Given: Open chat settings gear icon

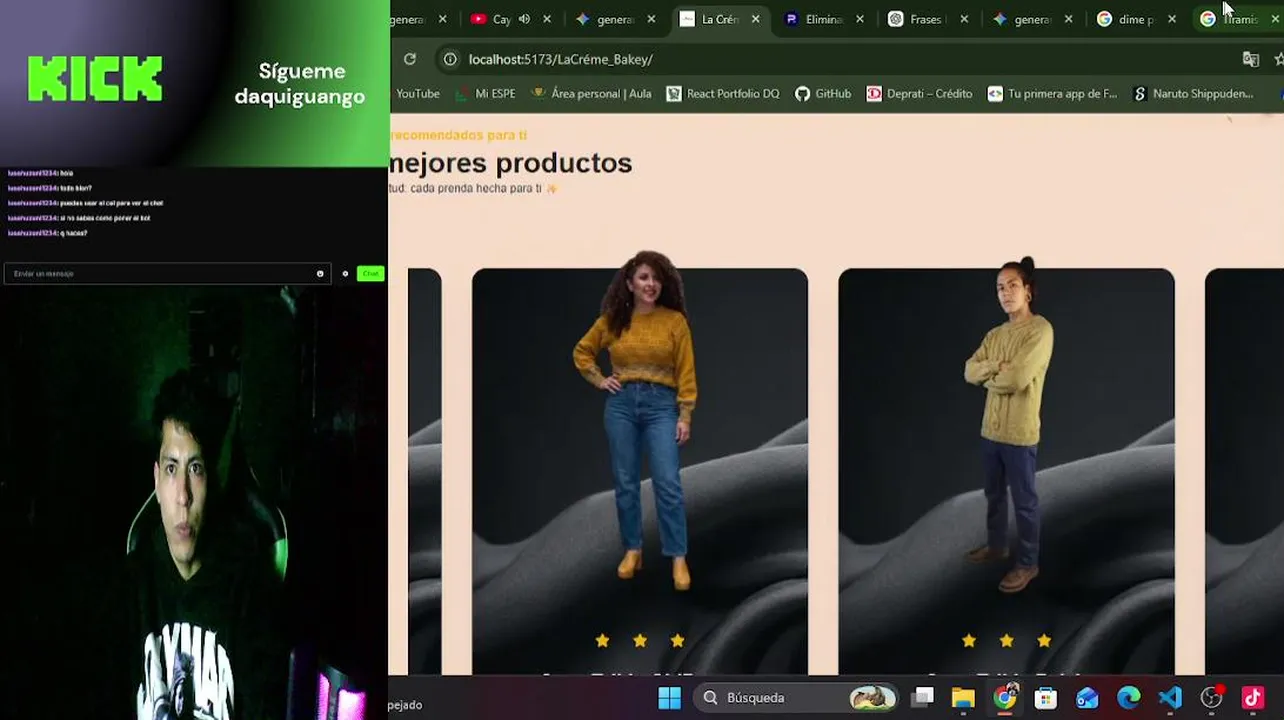Looking at the screenshot, I should coord(345,273).
